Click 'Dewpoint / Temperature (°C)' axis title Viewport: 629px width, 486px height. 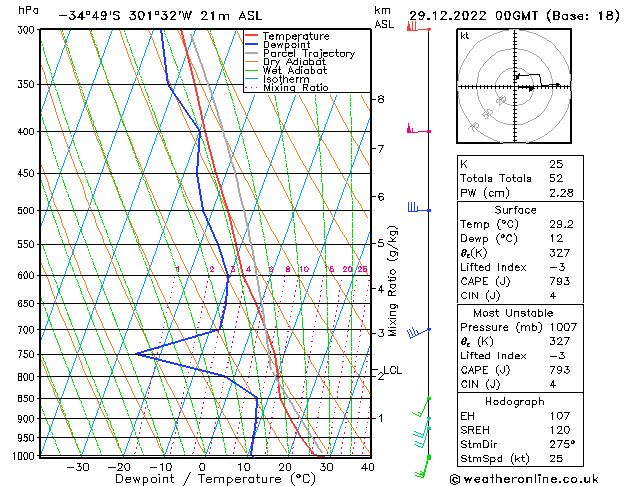(x=215, y=479)
